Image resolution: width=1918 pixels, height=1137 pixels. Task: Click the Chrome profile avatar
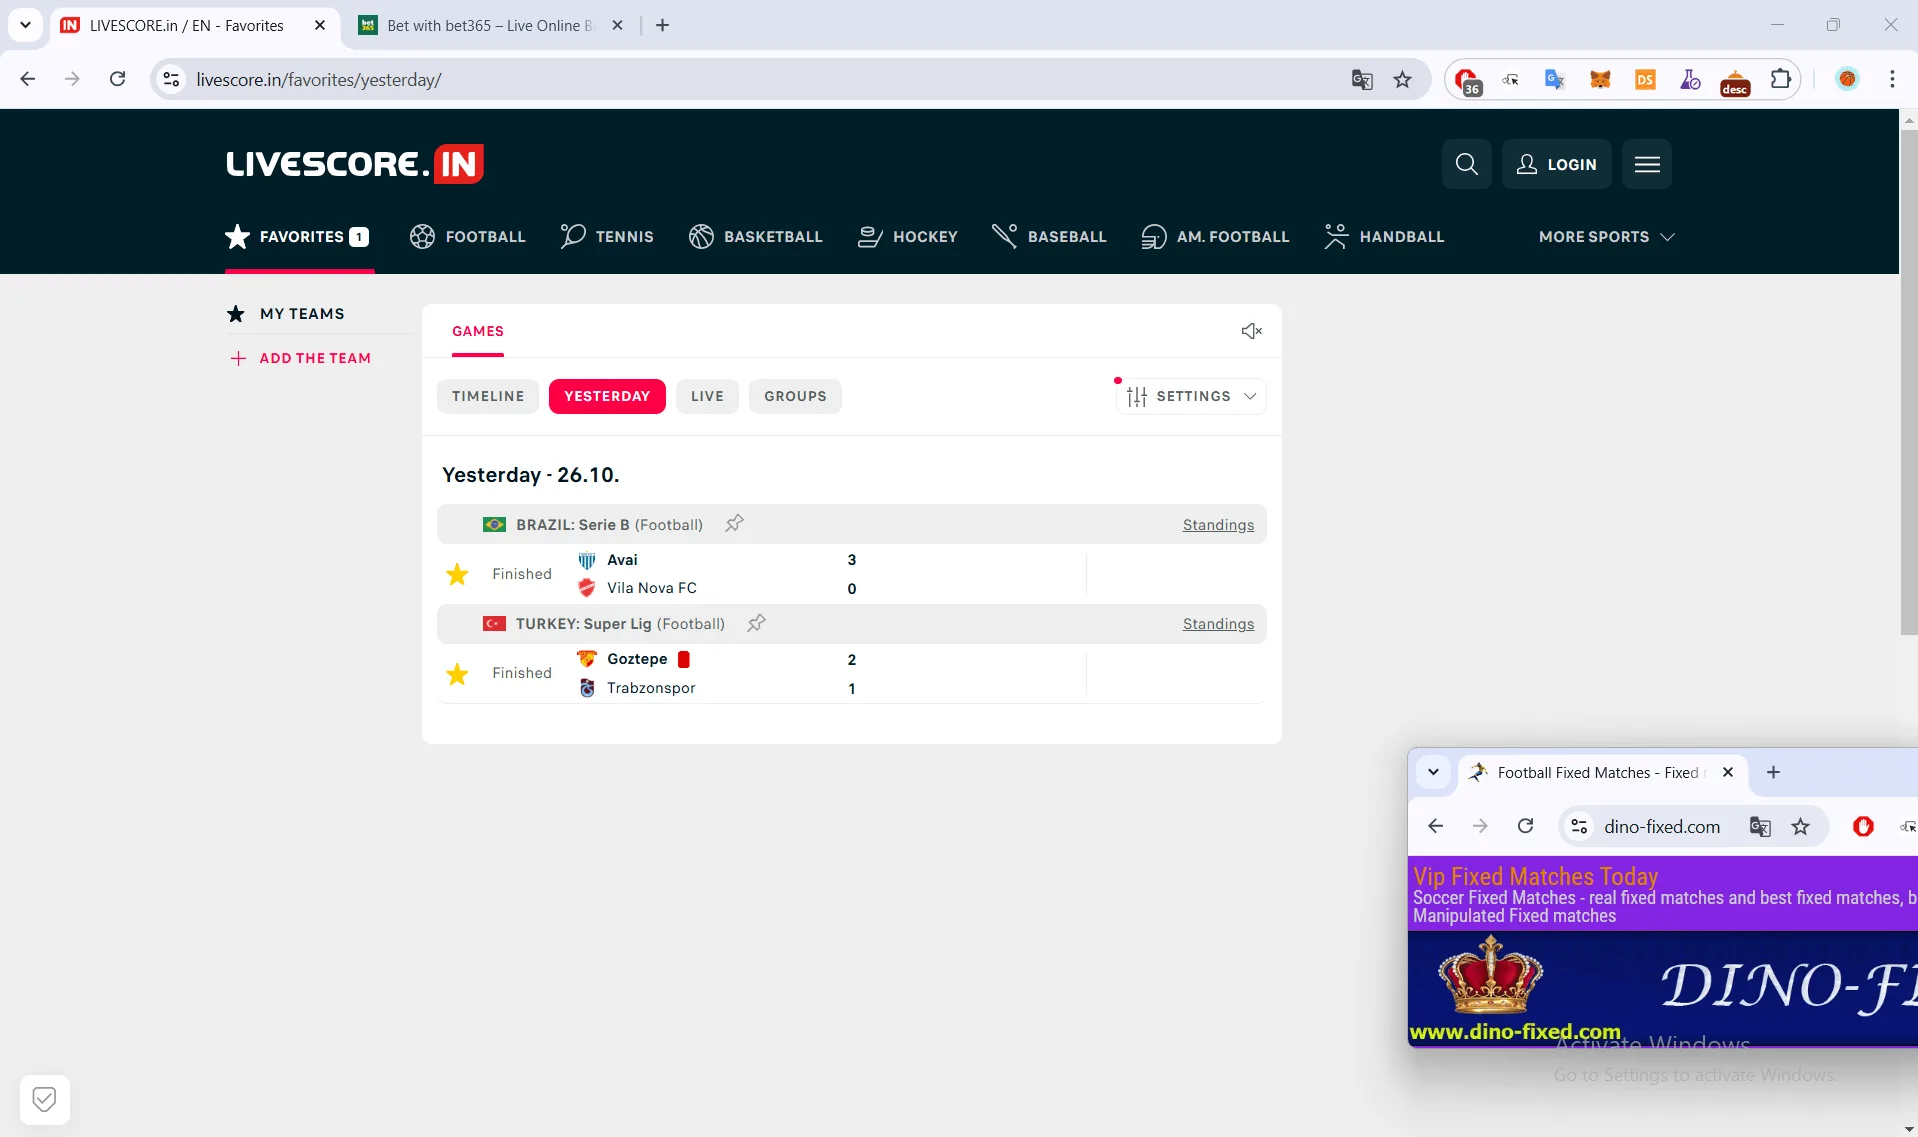pyautogui.click(x=1847, y=79)
